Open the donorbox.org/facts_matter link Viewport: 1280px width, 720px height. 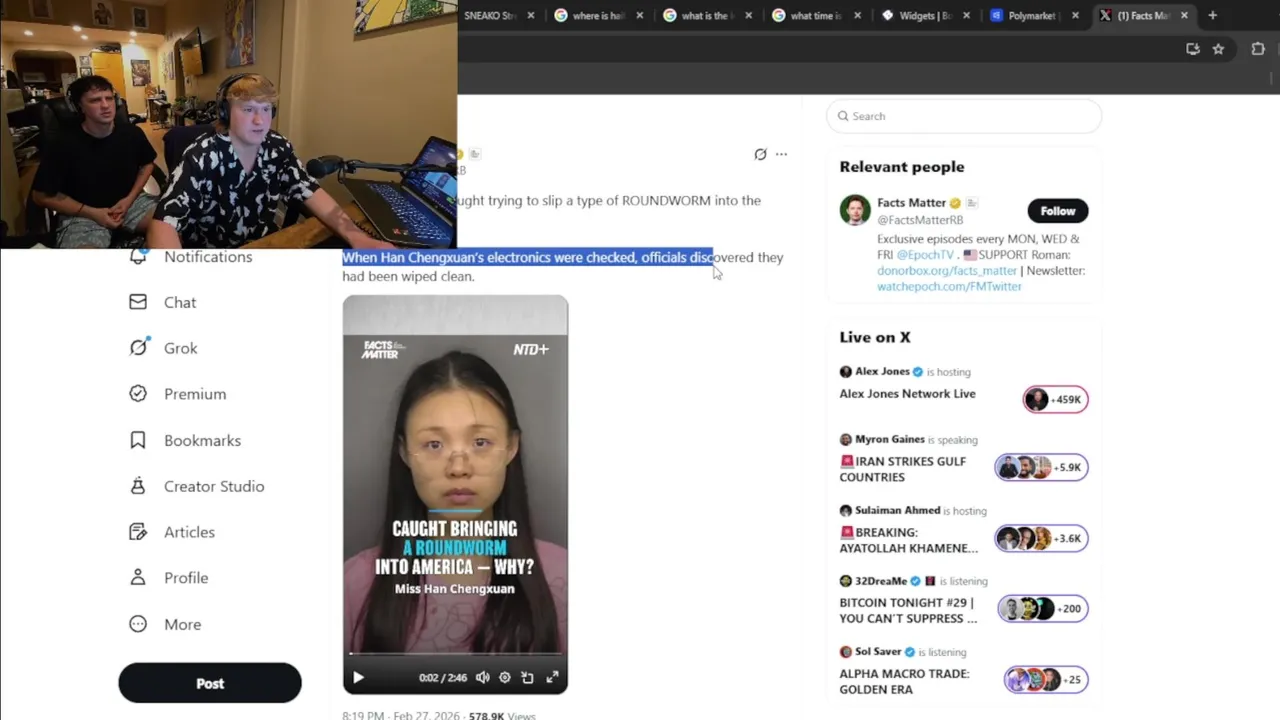[947, 270]
